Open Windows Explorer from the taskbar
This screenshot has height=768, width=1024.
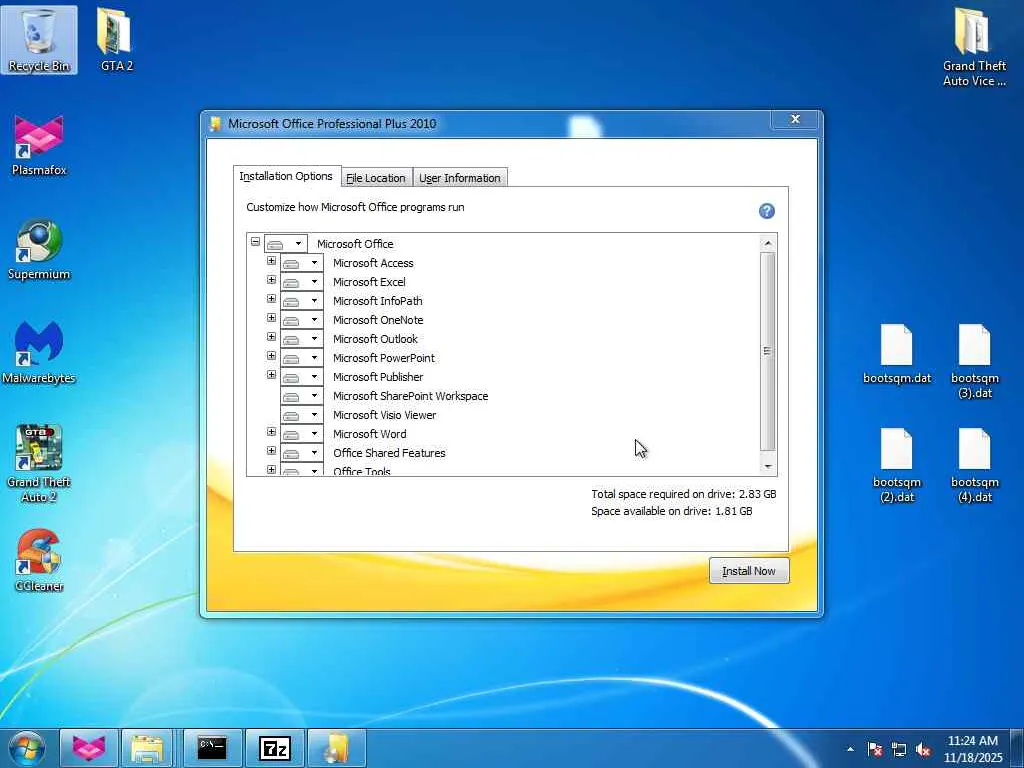pyautogui.click(x=148, y=748)
